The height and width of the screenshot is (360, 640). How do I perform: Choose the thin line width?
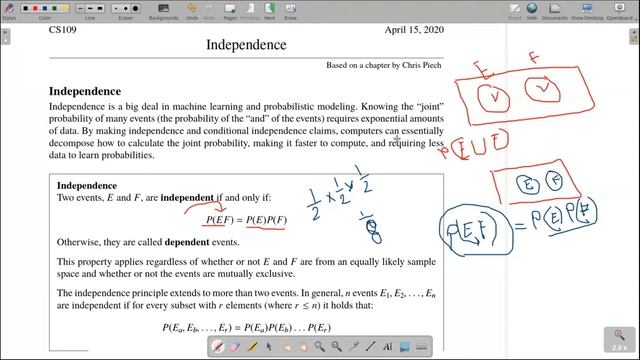pyautogui.click(x=80, y=8)
